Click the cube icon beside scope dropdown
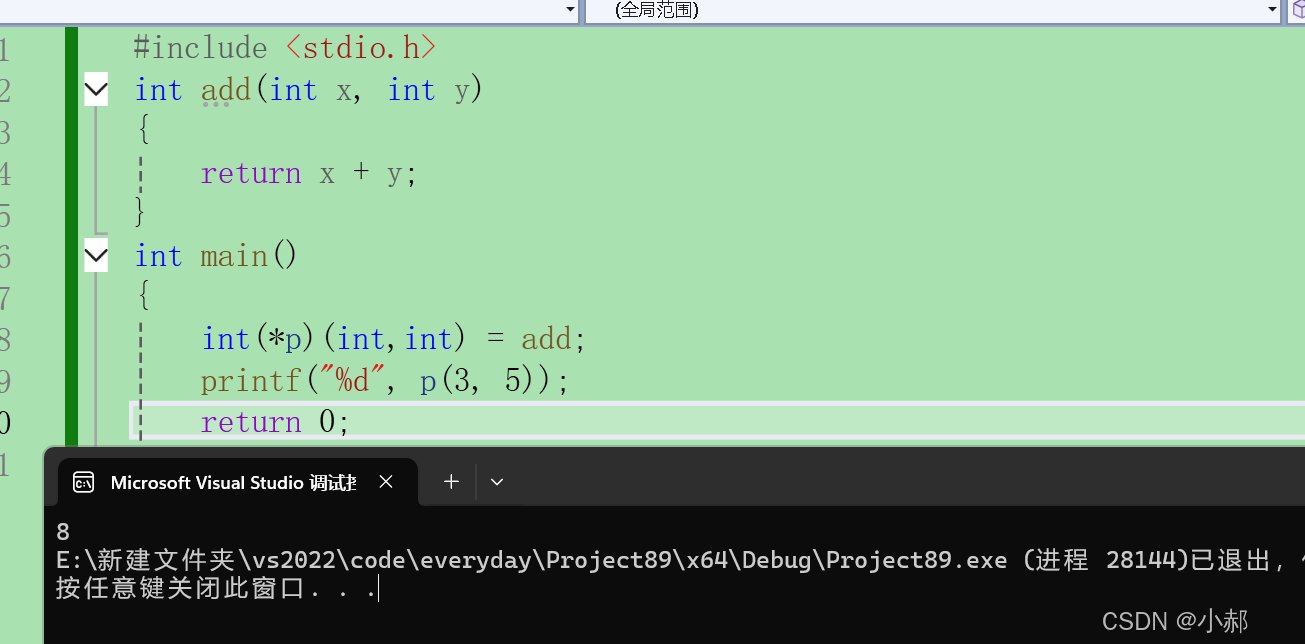The image size is (1305, 644). [x=1297, y=10]
